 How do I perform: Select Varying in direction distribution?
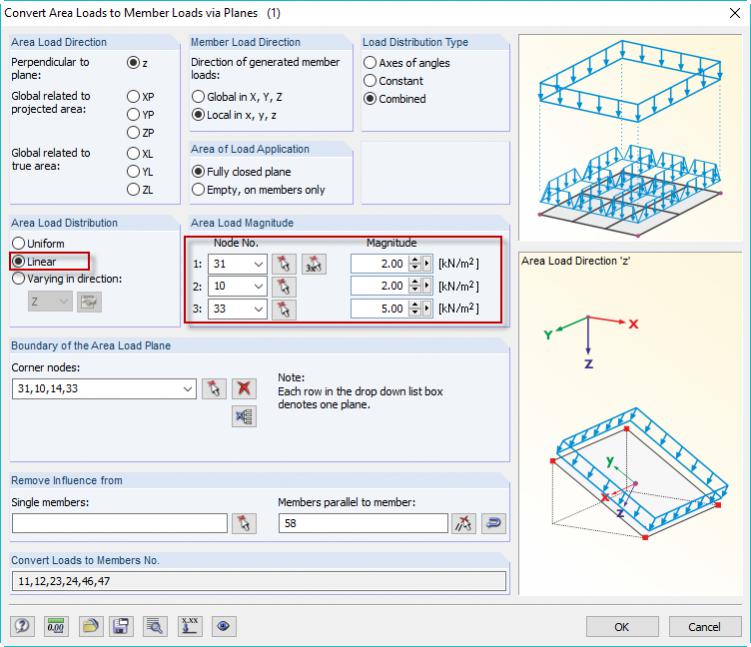pos(18,279)
